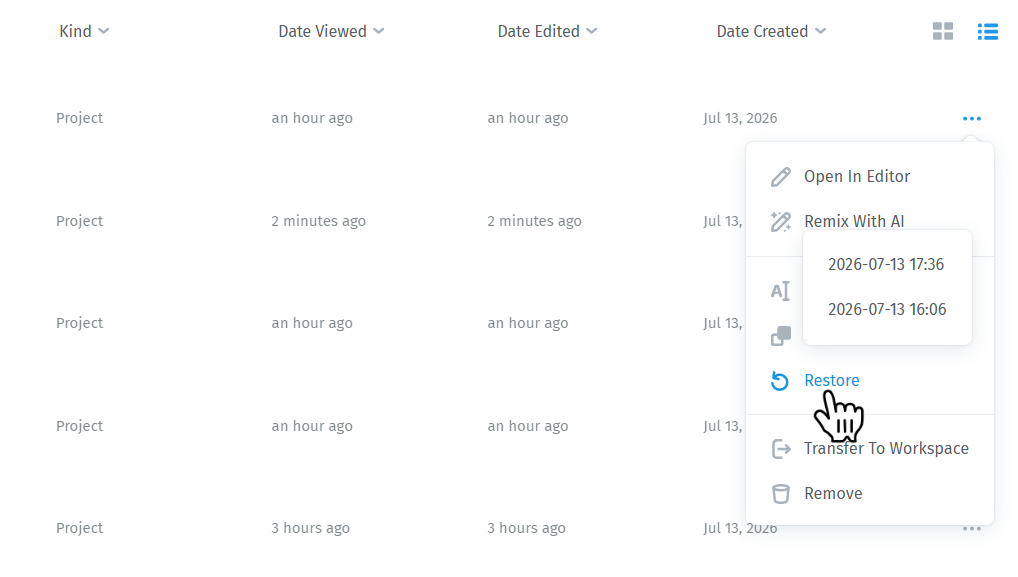
Task: Click the rename text-cursor icon
Action: (780, 291)
